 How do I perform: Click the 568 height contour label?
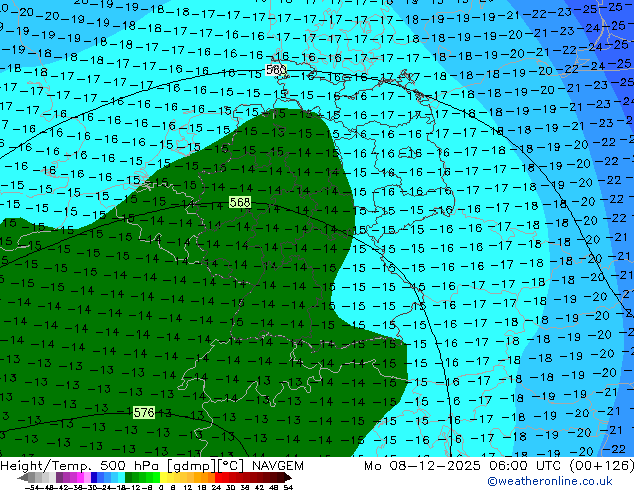click(240, 202)
